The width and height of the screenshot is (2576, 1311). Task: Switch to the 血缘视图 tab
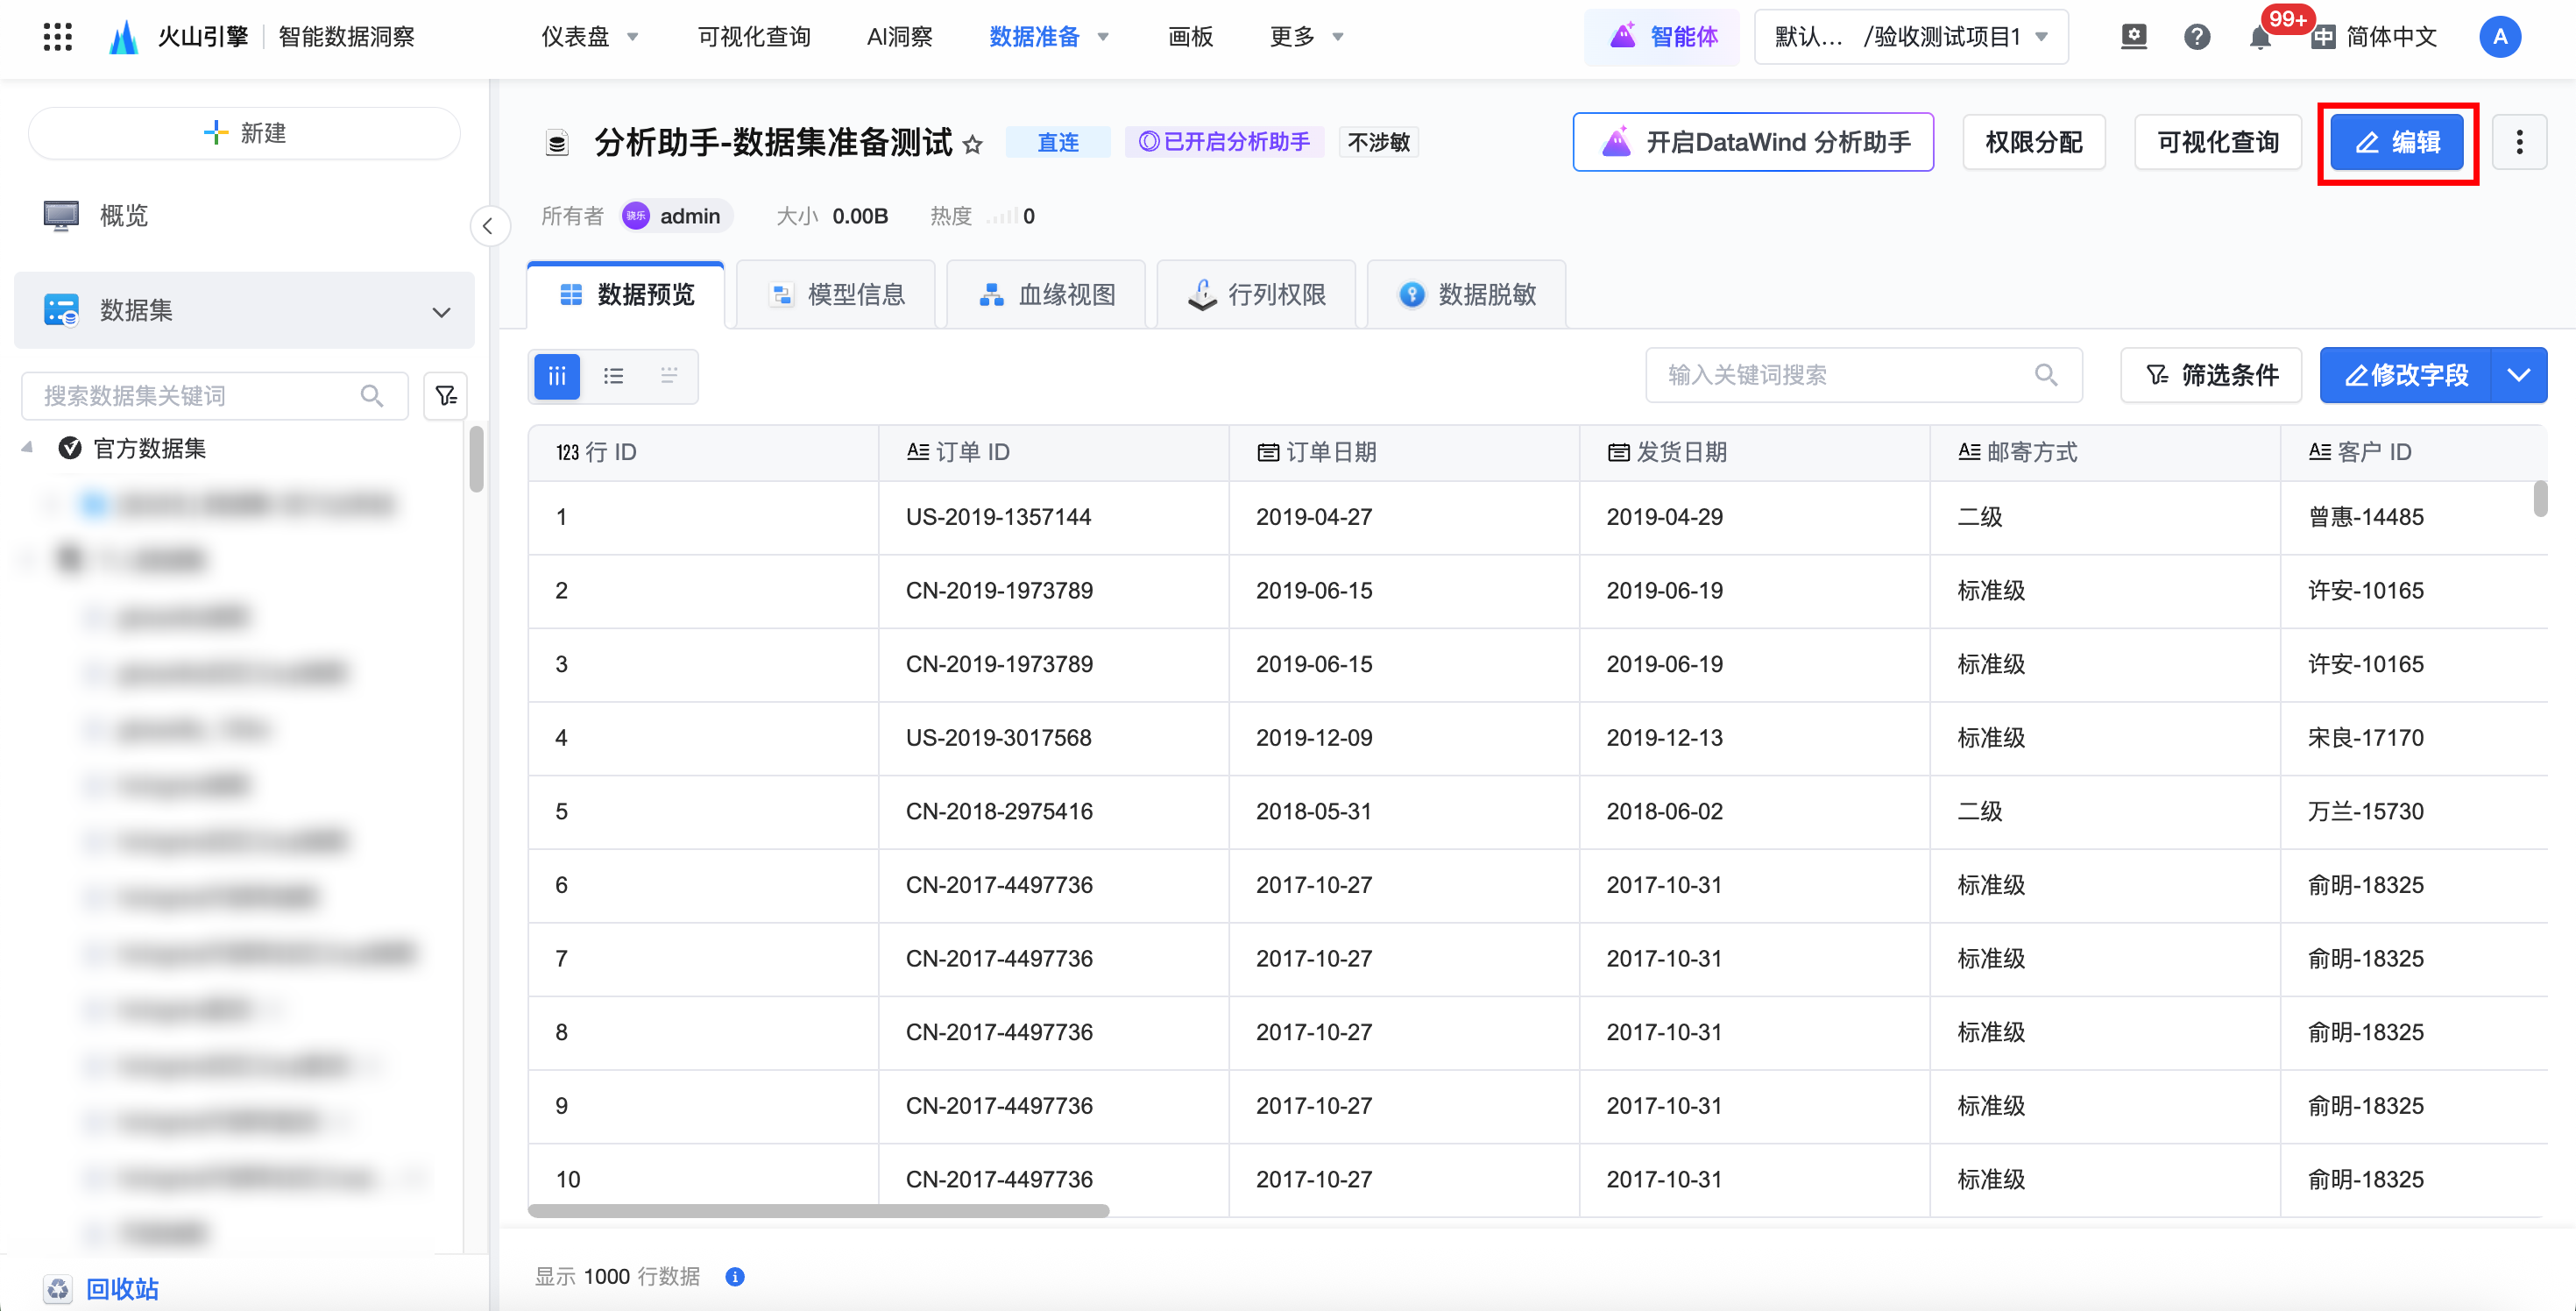[x=1046, y=295]
